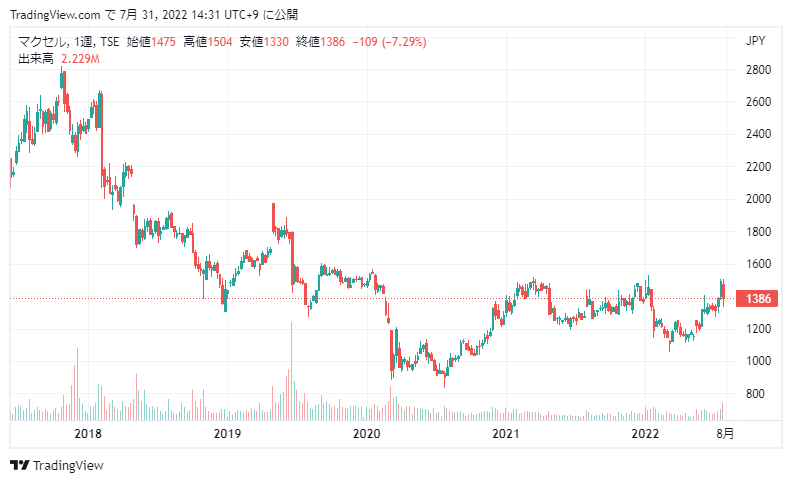Screen dimensions: 792x483
Task: Click the 2021 label on time axis
Action: click(506, 433)
